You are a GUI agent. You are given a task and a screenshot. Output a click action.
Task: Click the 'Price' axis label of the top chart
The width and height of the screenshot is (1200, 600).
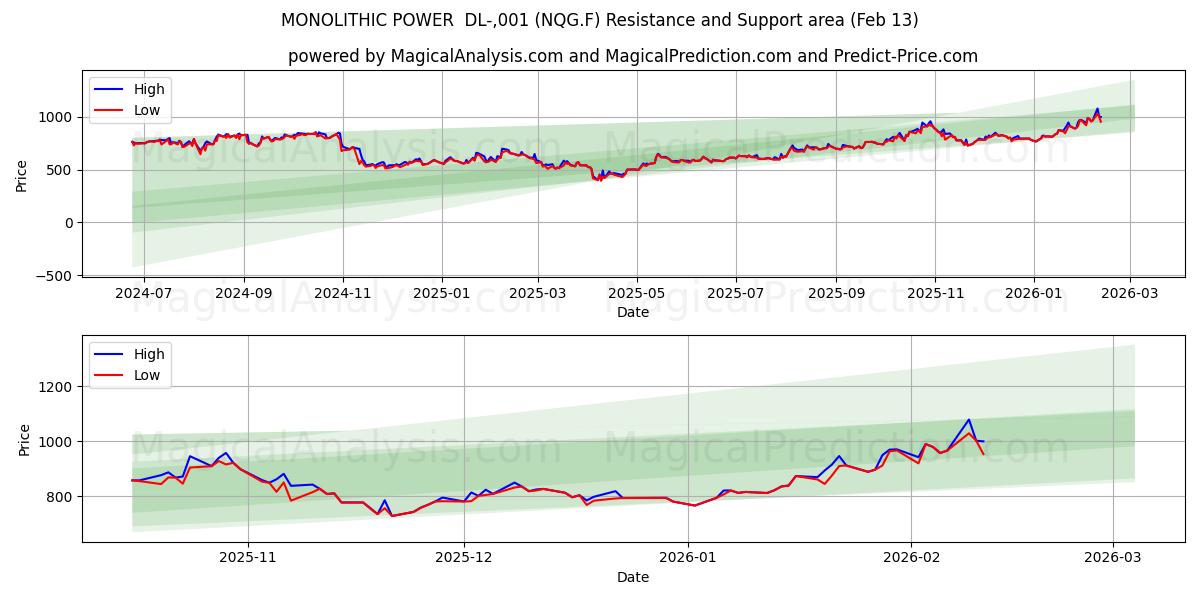coord(22,174)
